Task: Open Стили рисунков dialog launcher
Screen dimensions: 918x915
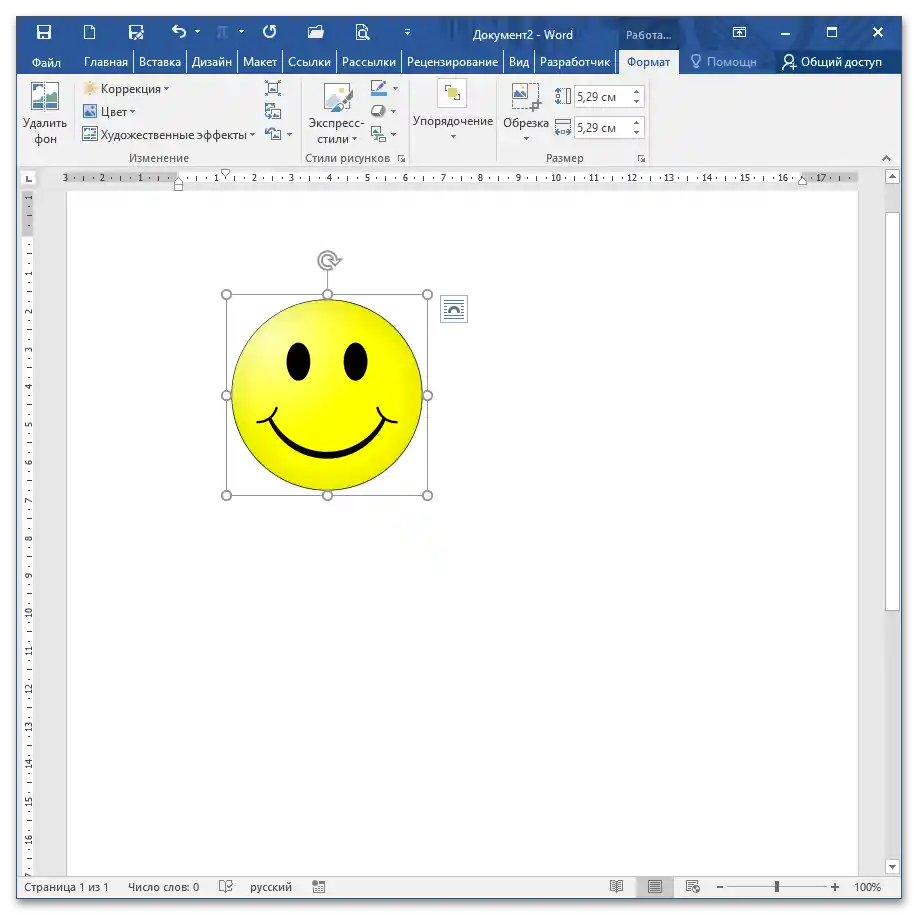Action: (x=402, y=159)
